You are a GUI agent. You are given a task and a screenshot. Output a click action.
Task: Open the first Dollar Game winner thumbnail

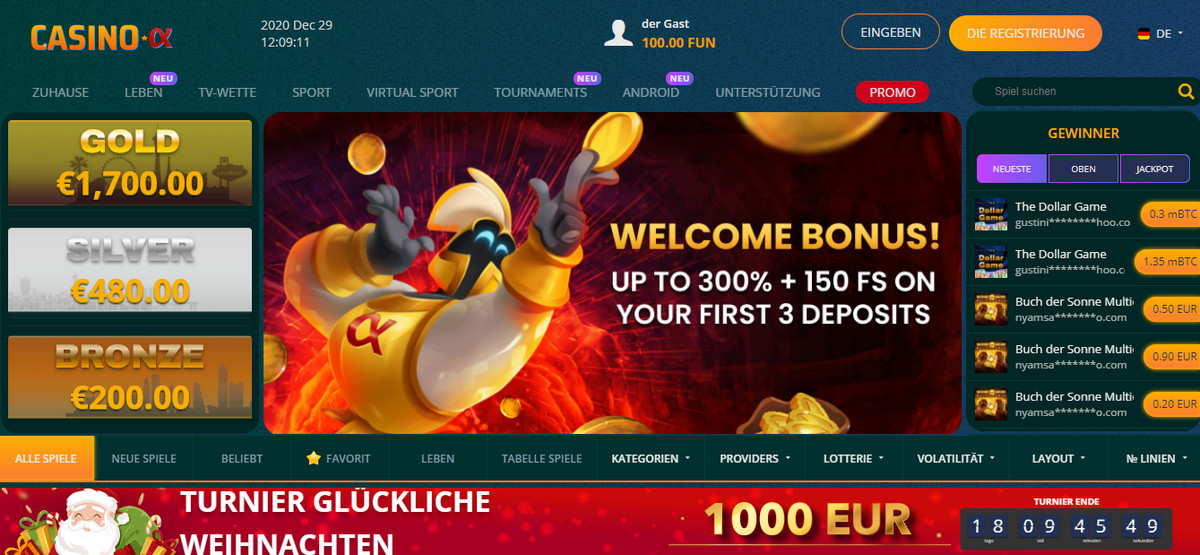[x=990, y=215]
